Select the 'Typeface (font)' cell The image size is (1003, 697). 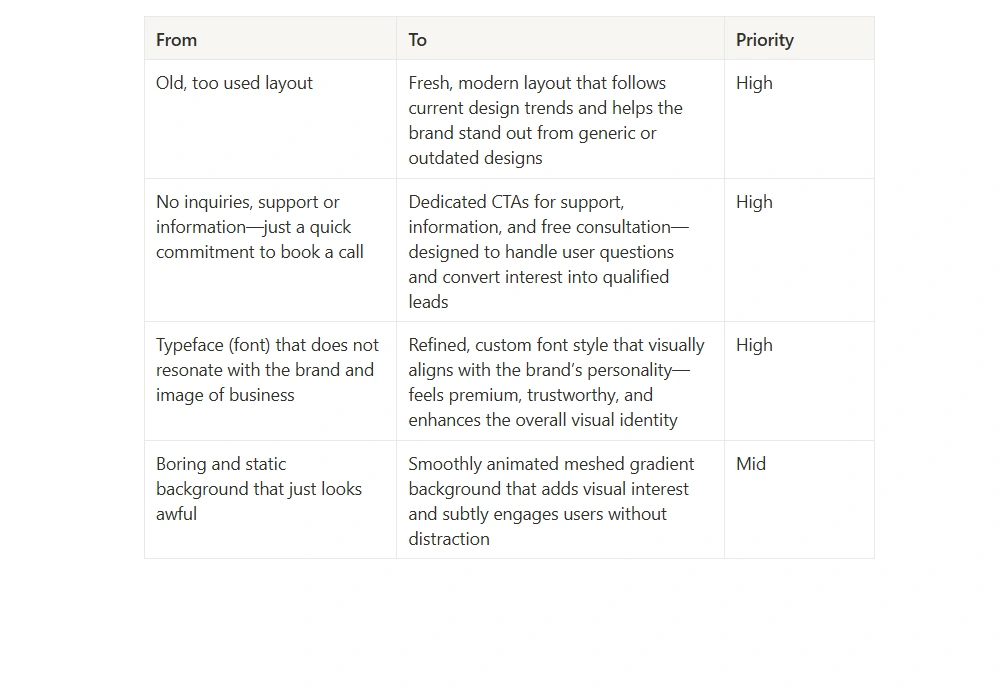click(271, 381)
